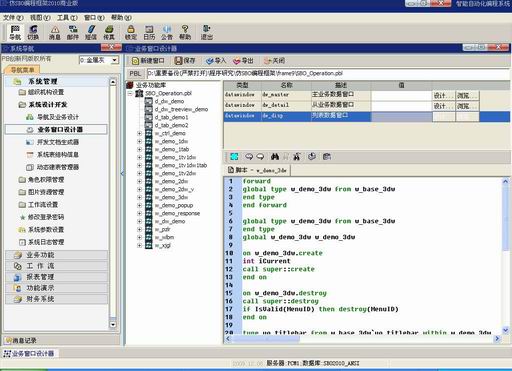Expand the w_ctrl_demo tree node
512x371 pixels.
pos(140,133)
